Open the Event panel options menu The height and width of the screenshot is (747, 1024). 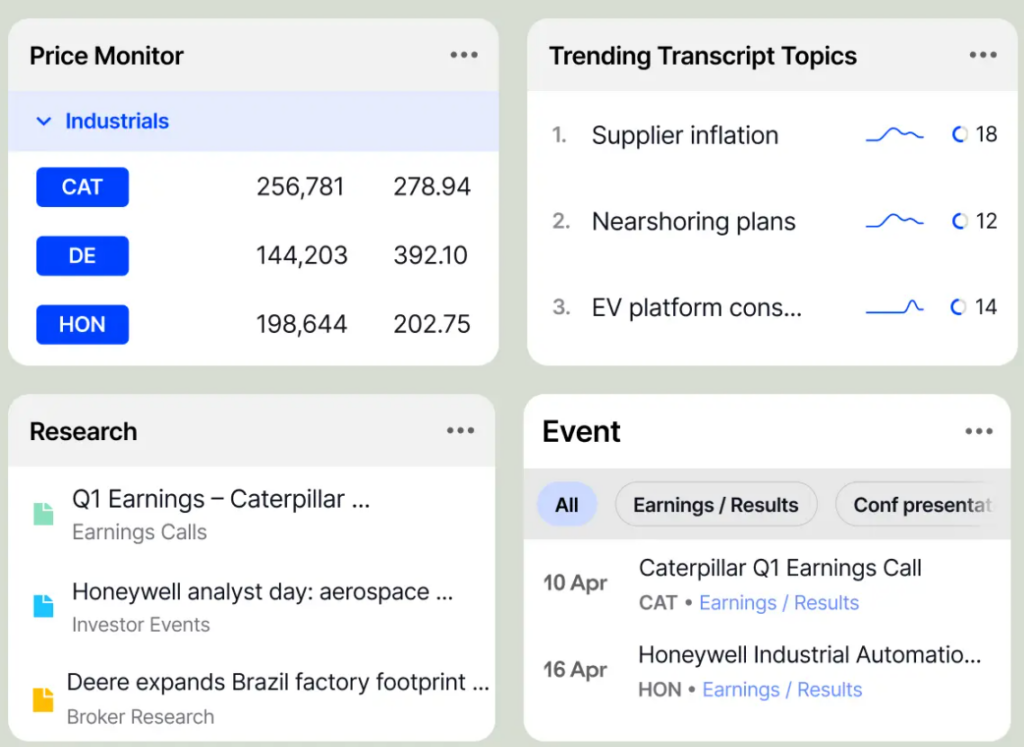pos(979,431)
